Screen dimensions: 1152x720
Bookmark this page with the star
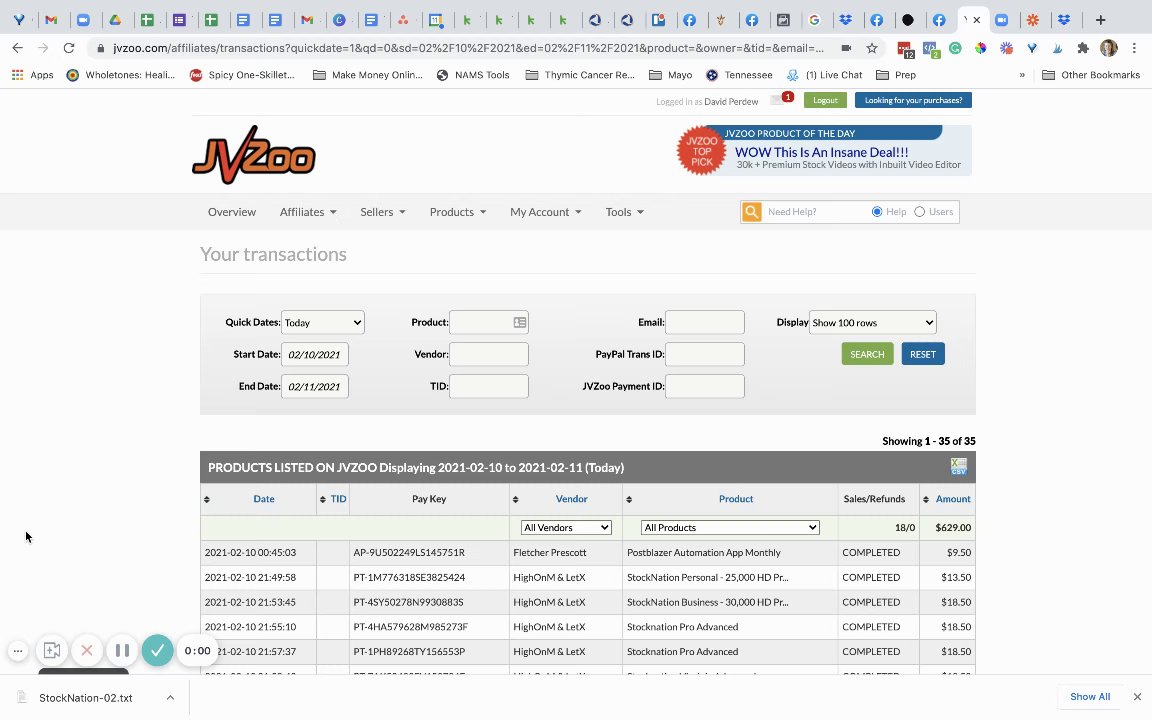(872, 48)
